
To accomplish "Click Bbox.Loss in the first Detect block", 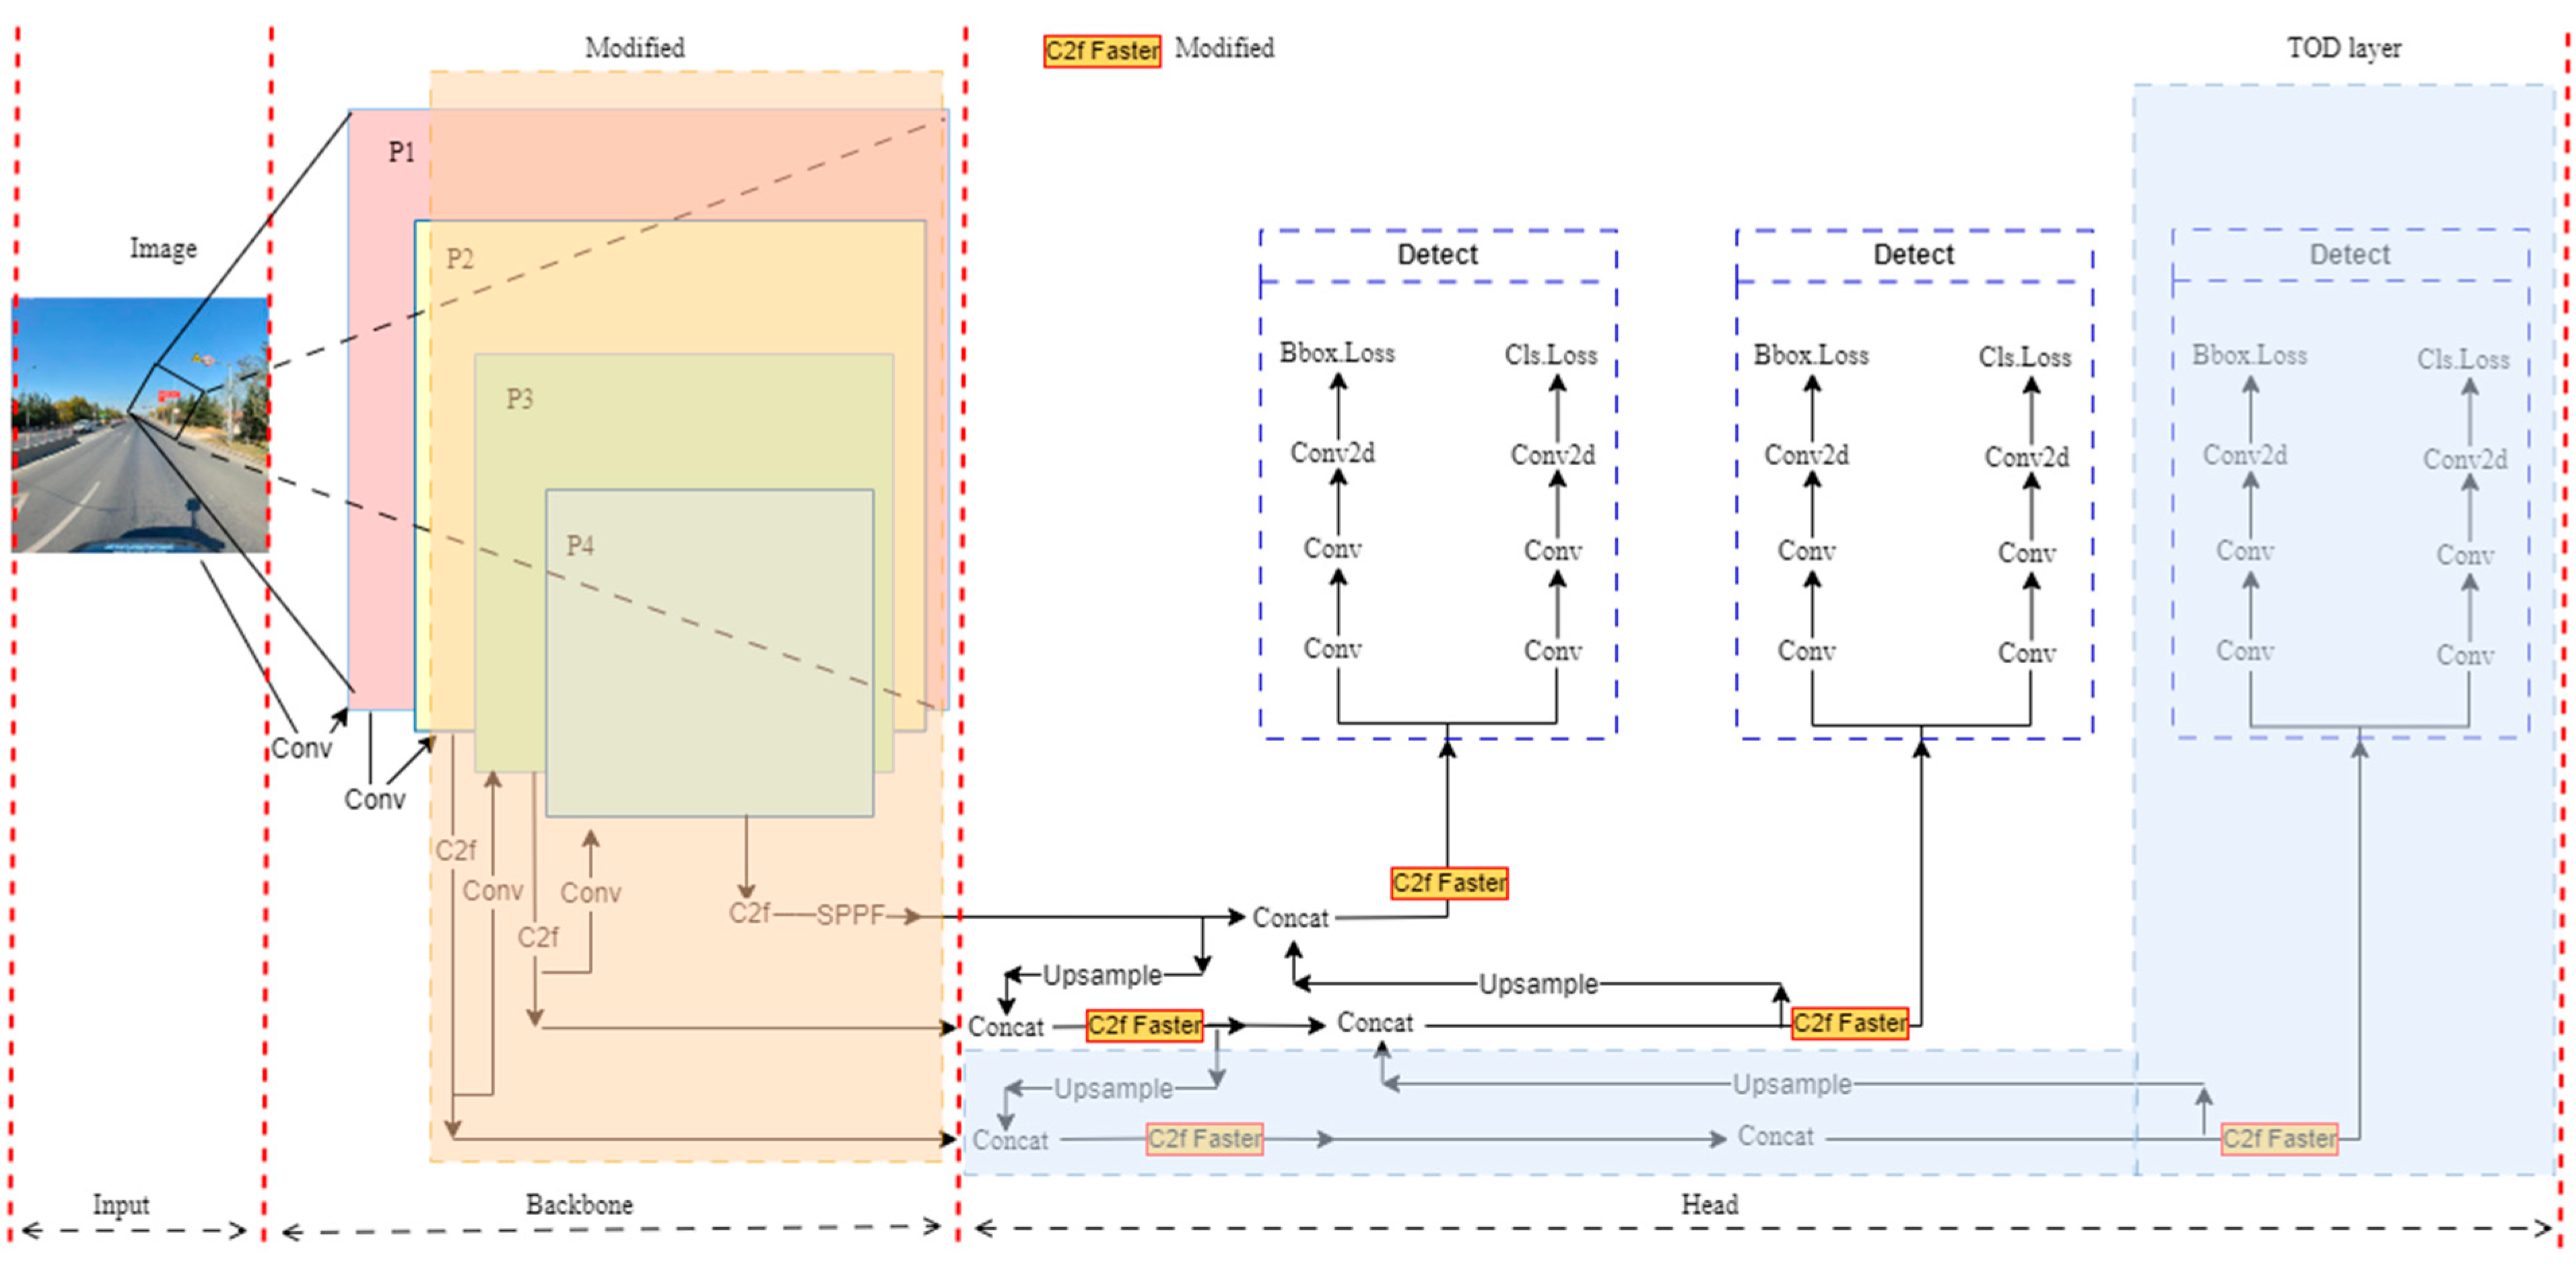I will [x=1337, y=353].
